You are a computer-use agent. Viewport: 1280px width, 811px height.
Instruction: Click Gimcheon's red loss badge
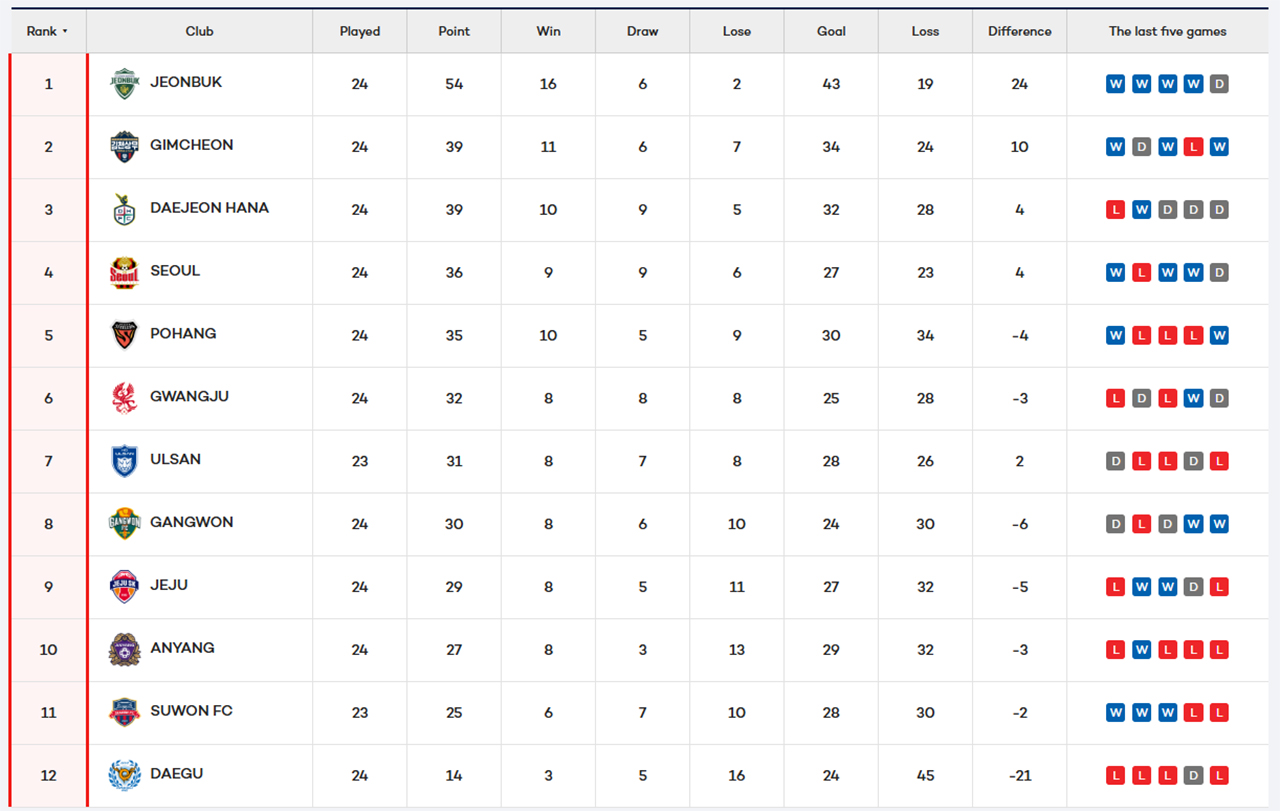pos(1192,147)
